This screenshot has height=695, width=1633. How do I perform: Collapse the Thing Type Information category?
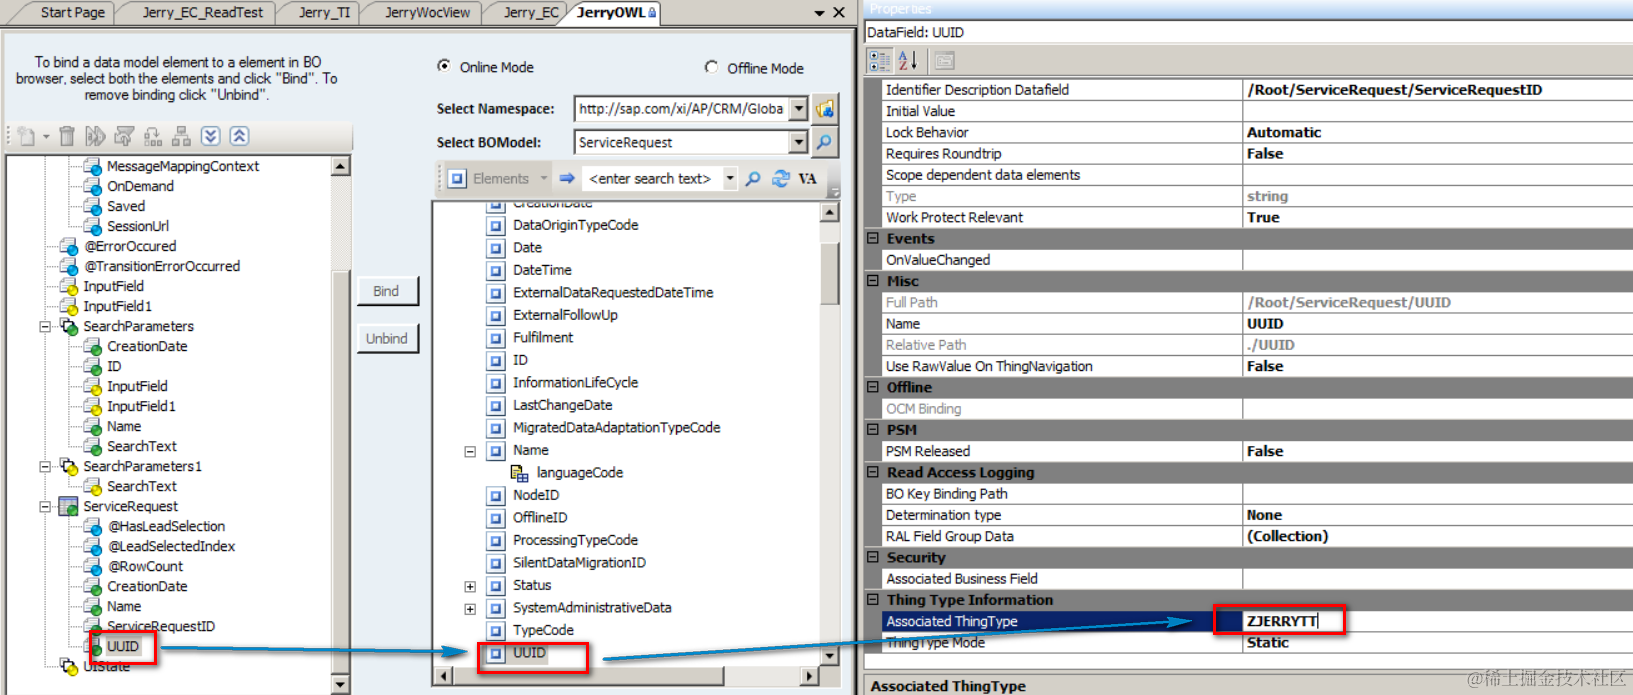(873, 599)
